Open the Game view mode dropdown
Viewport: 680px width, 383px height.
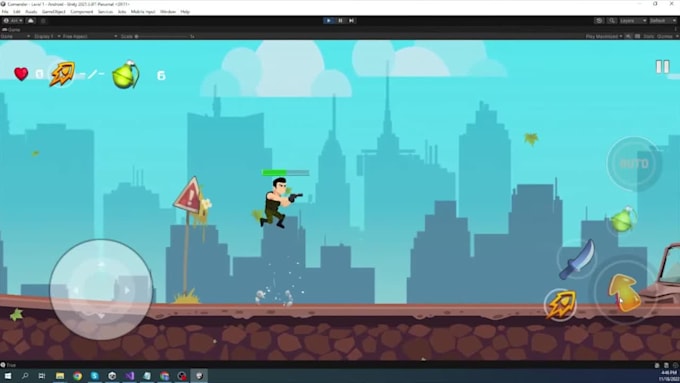point(15,36)
